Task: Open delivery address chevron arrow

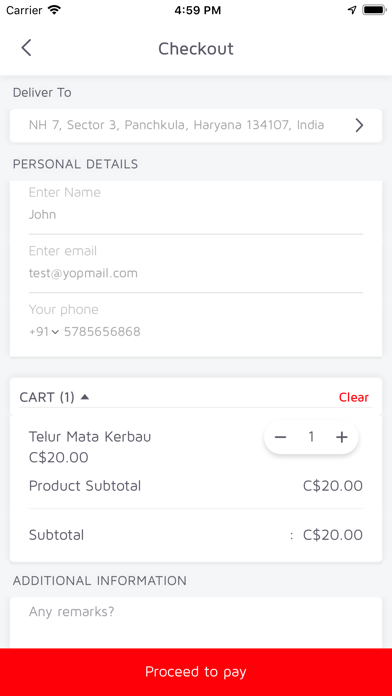Action: point(360,126)
